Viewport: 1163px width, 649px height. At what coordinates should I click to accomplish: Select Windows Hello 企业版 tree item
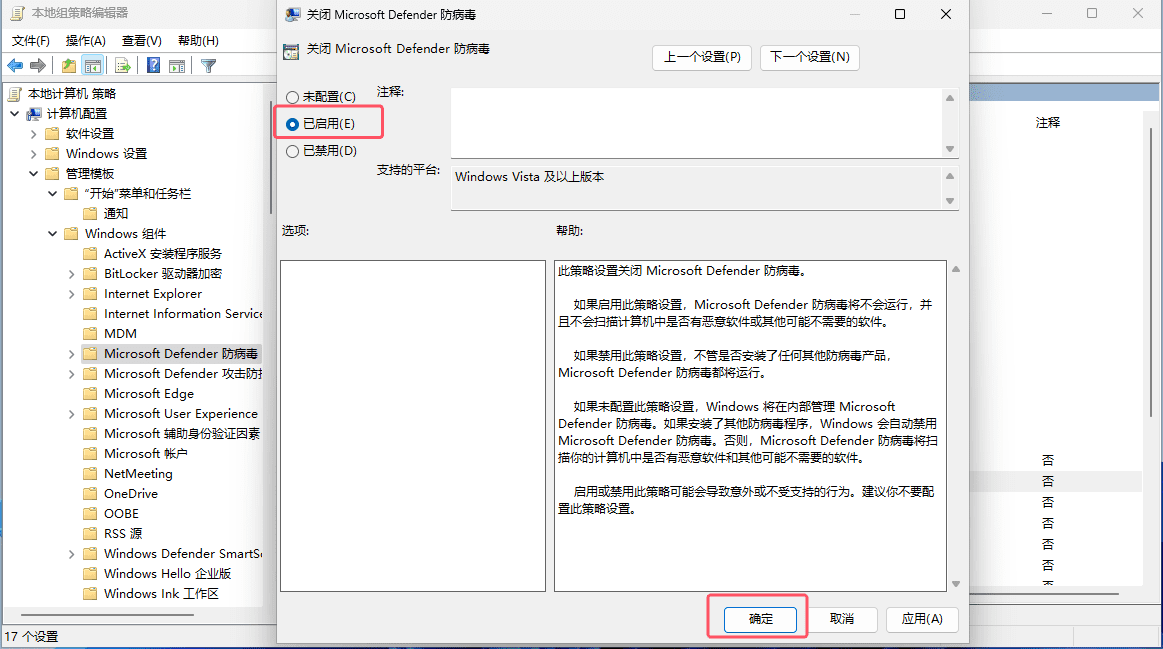[x=168, y=574]
